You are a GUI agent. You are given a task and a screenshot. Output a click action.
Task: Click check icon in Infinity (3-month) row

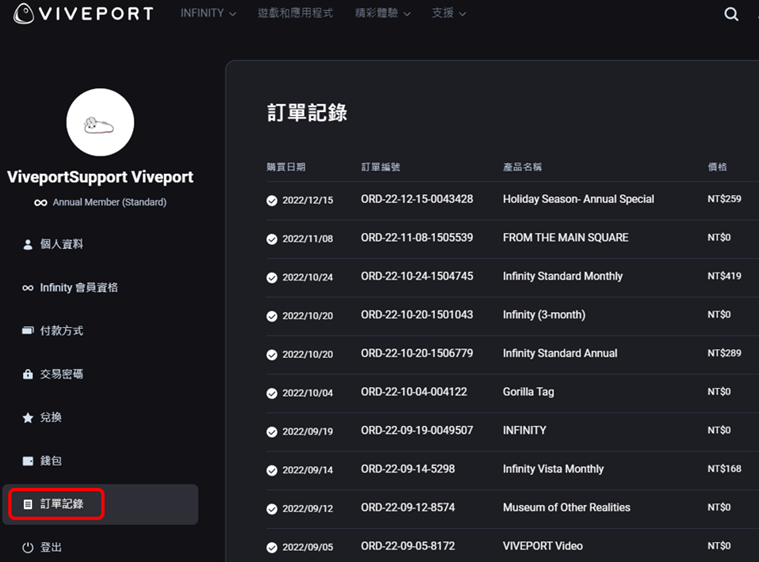pyautogui.click(x=272, y=316)
